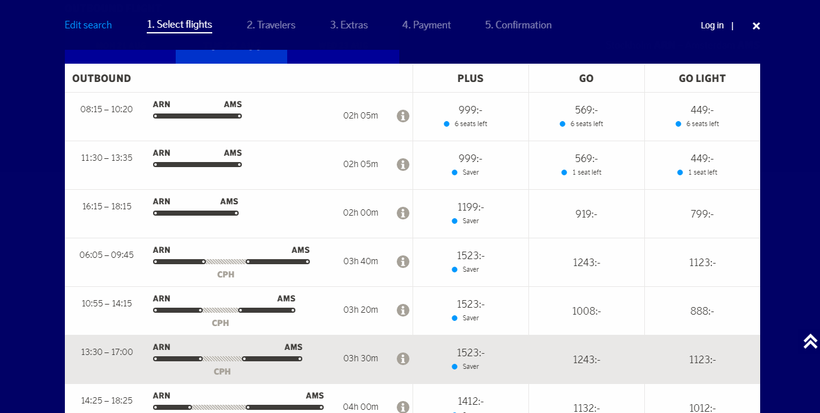The image size is (820, 413).
Task: View info for the 06:05 – 09:45 flight
Action: pyautogui.click(x=403, y=262)
